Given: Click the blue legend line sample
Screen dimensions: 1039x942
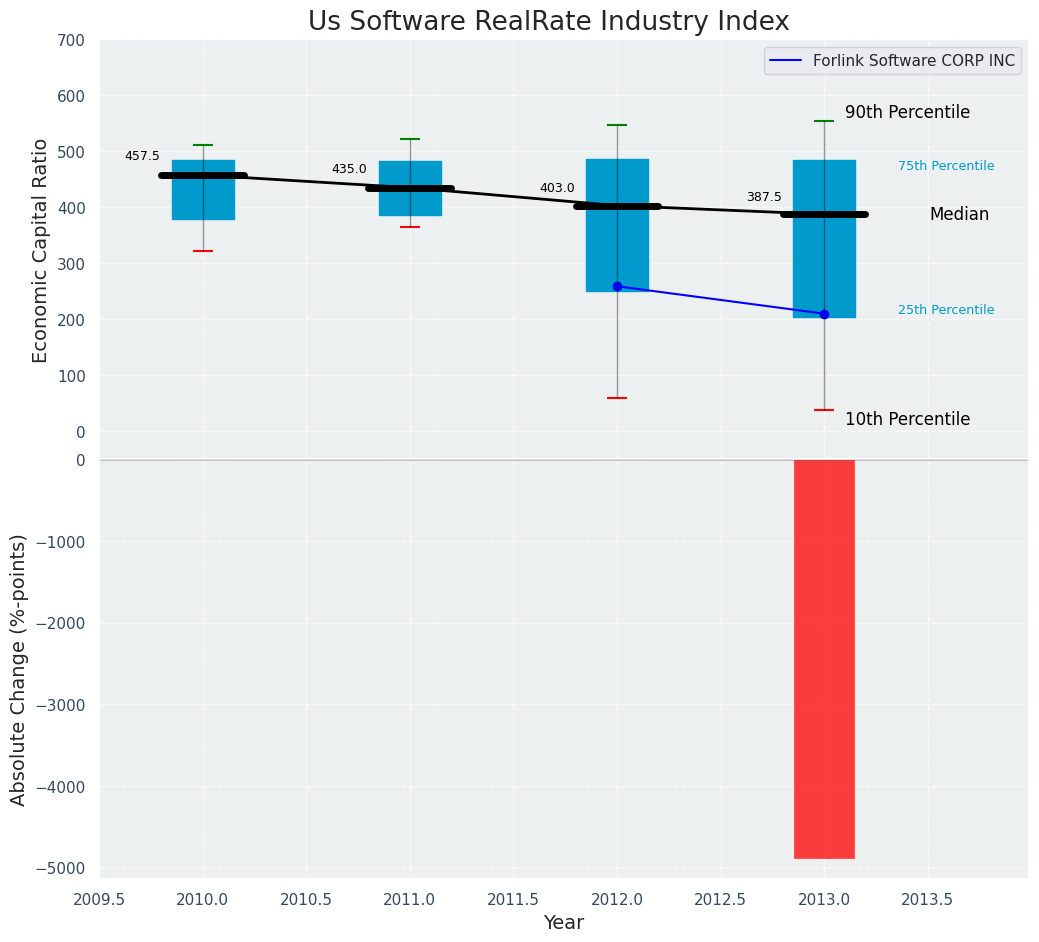Looking at the screenshot, I should (786, 61).
